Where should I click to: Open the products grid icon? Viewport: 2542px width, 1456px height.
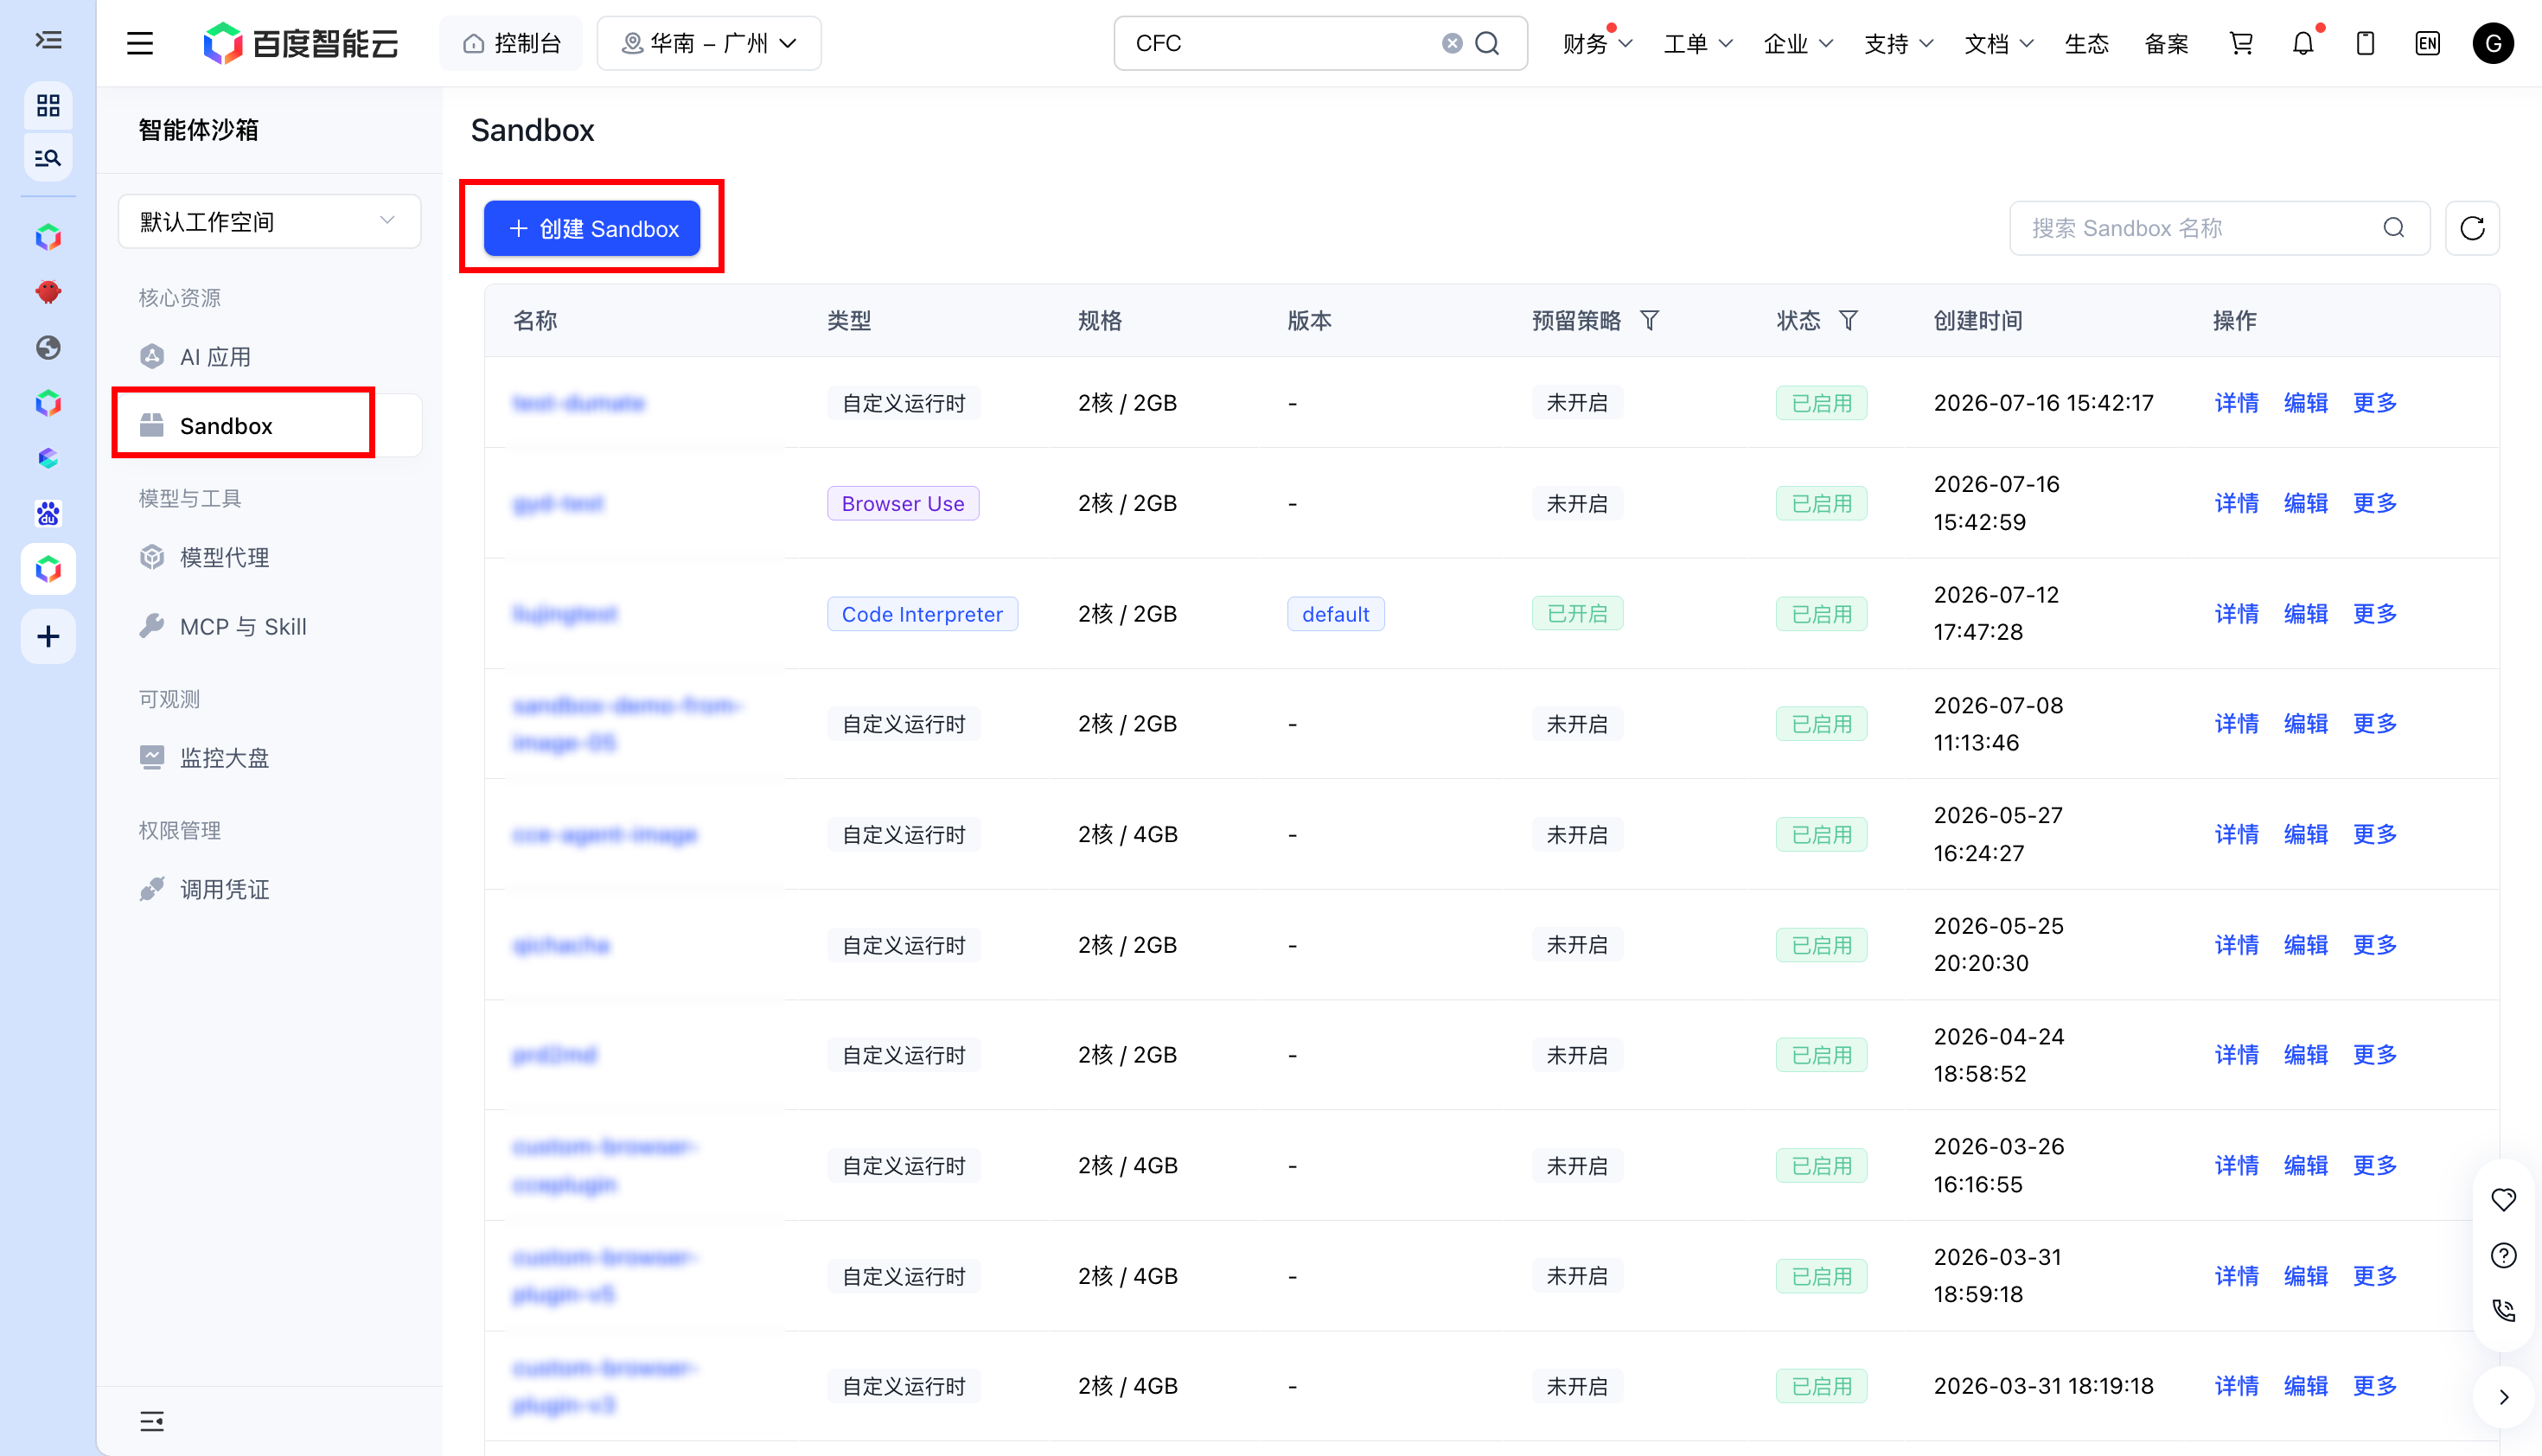48,105
